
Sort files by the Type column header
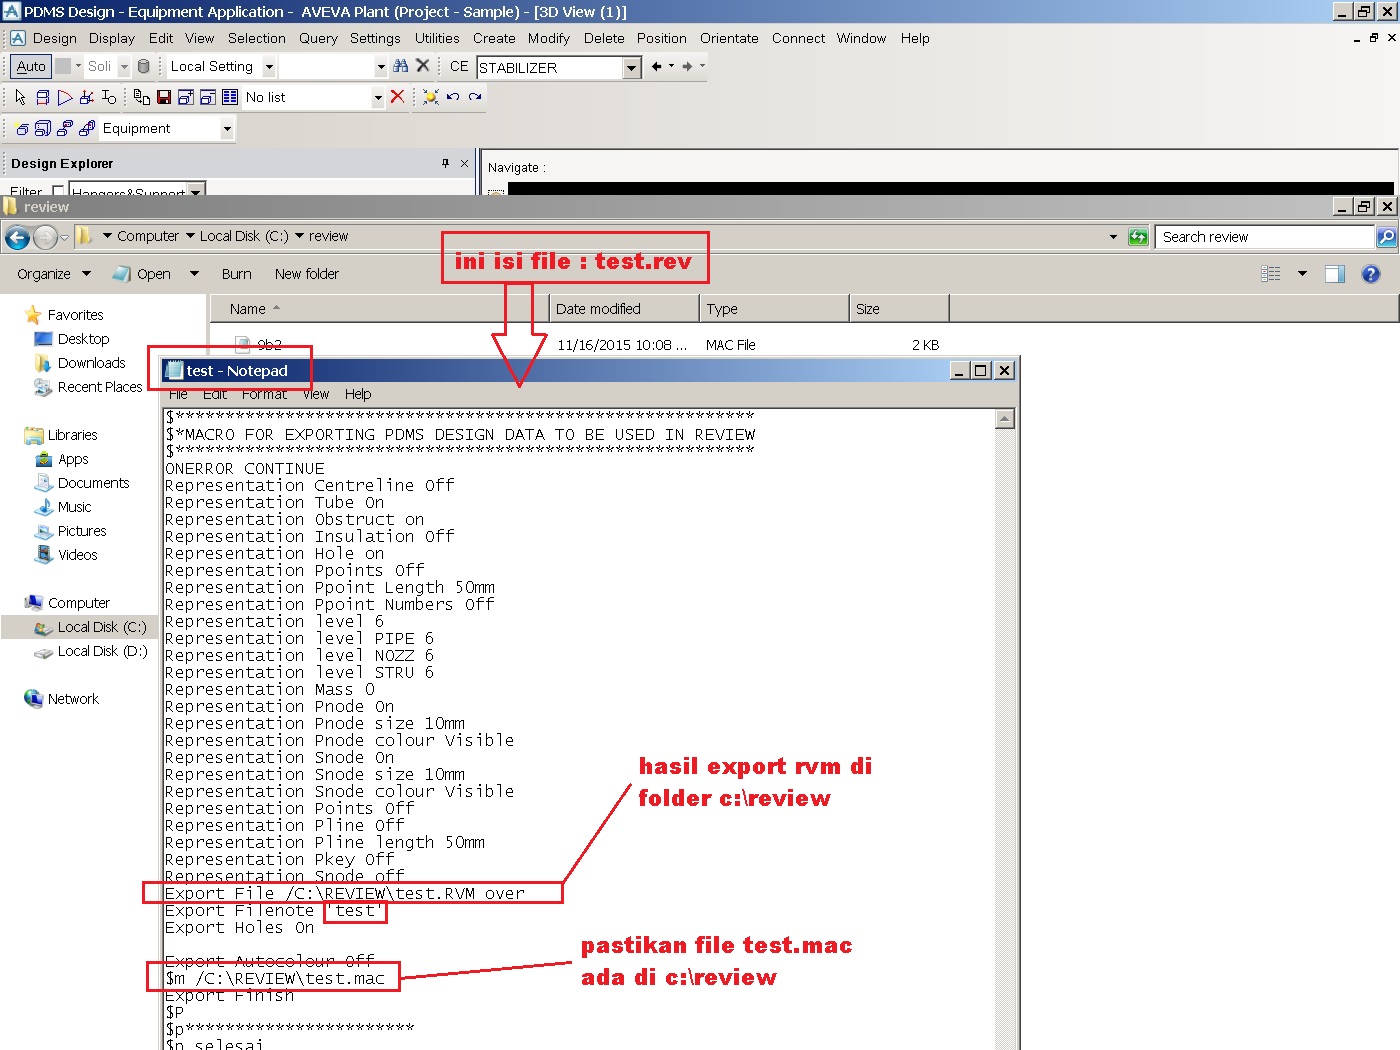tap(774, 309)
